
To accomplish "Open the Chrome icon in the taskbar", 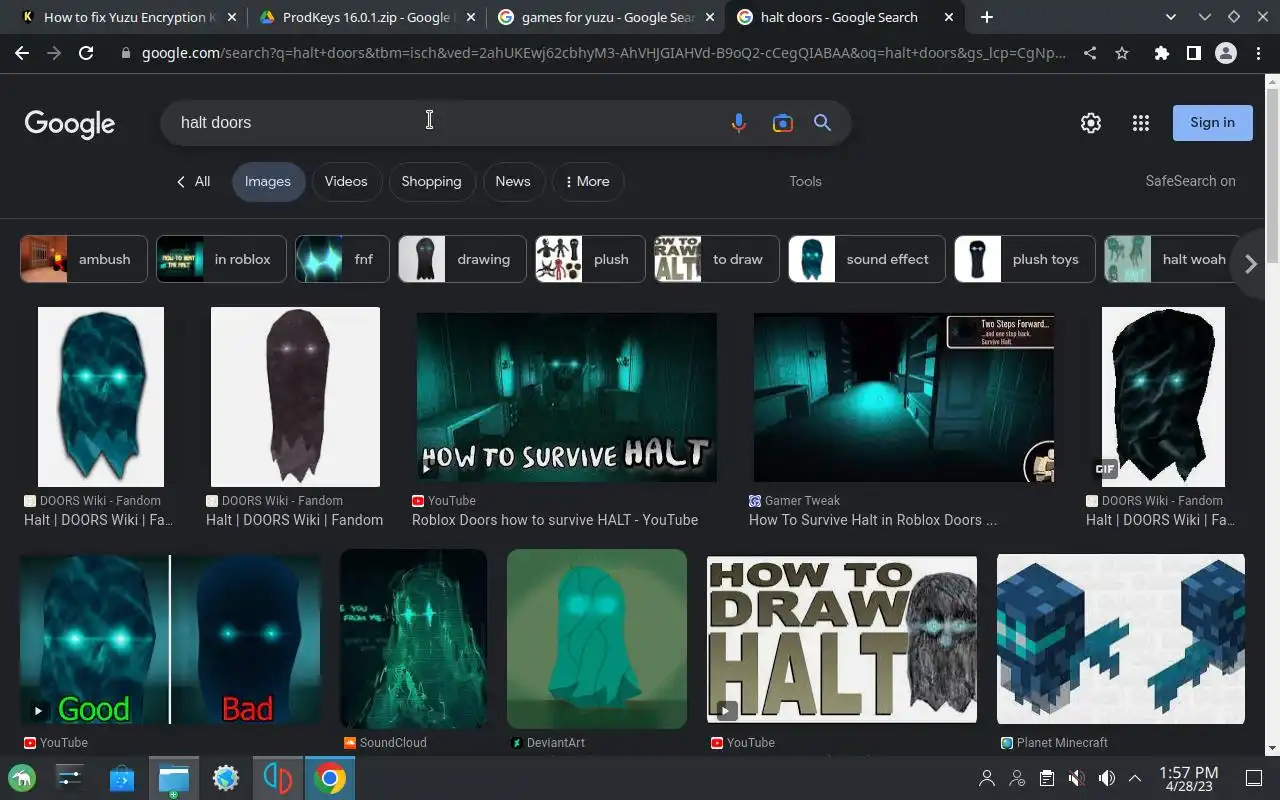I will pos(329,778).
